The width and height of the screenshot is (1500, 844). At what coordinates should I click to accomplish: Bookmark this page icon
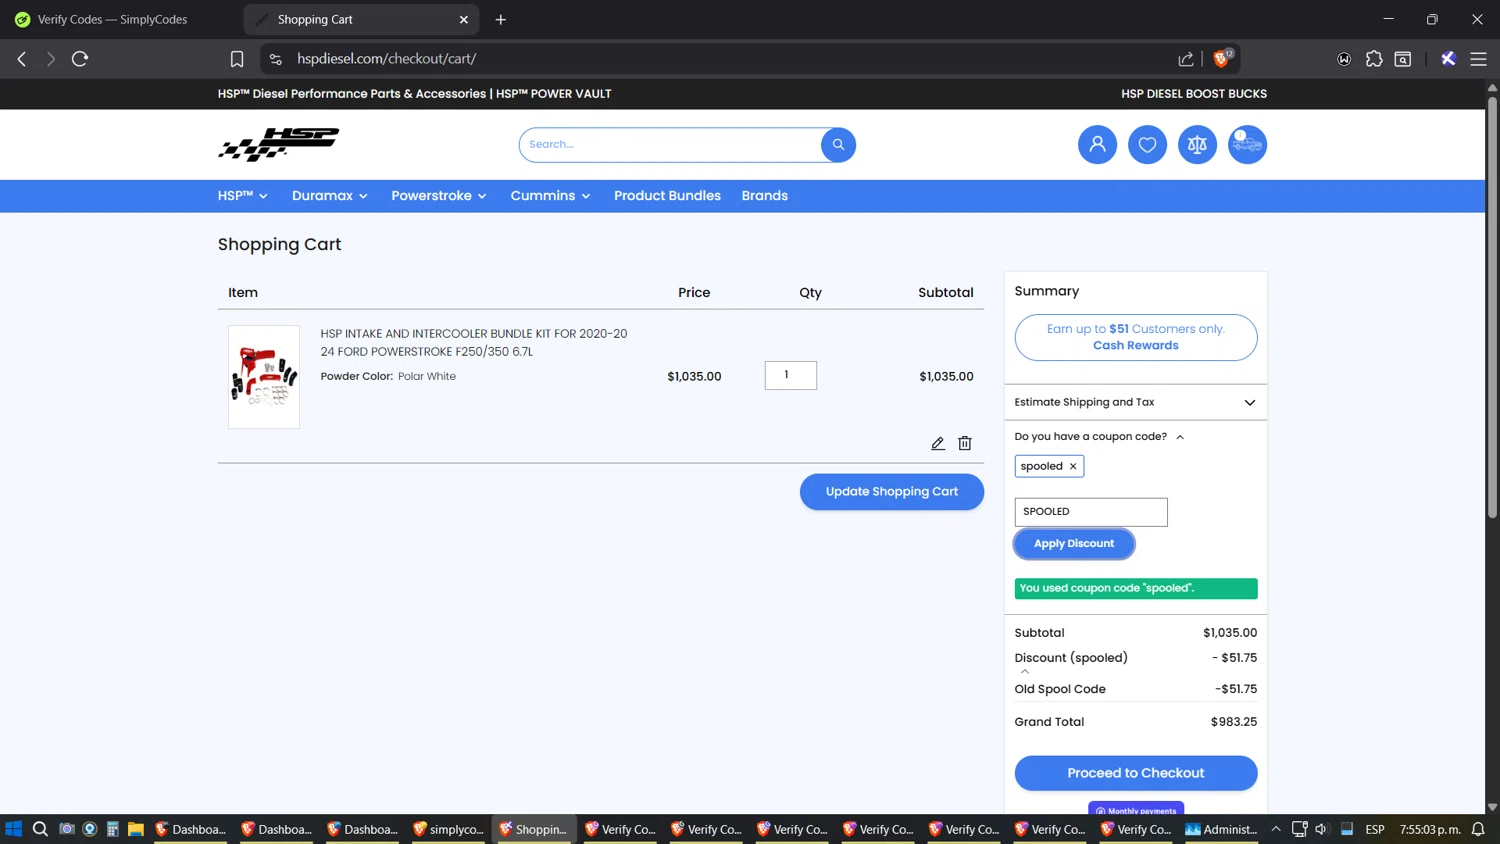point(237,59)
